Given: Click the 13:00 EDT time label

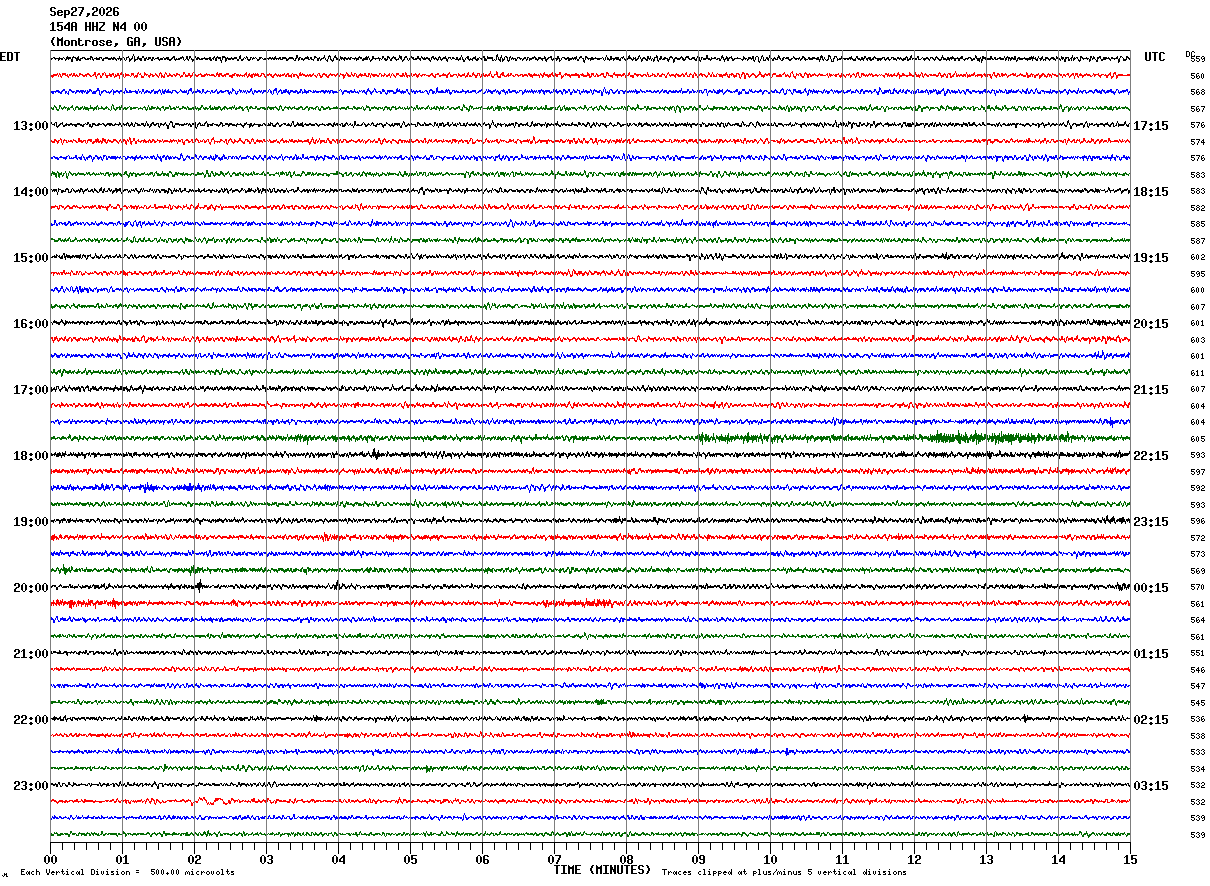Looking at the screenshot, I should (30, 126).
